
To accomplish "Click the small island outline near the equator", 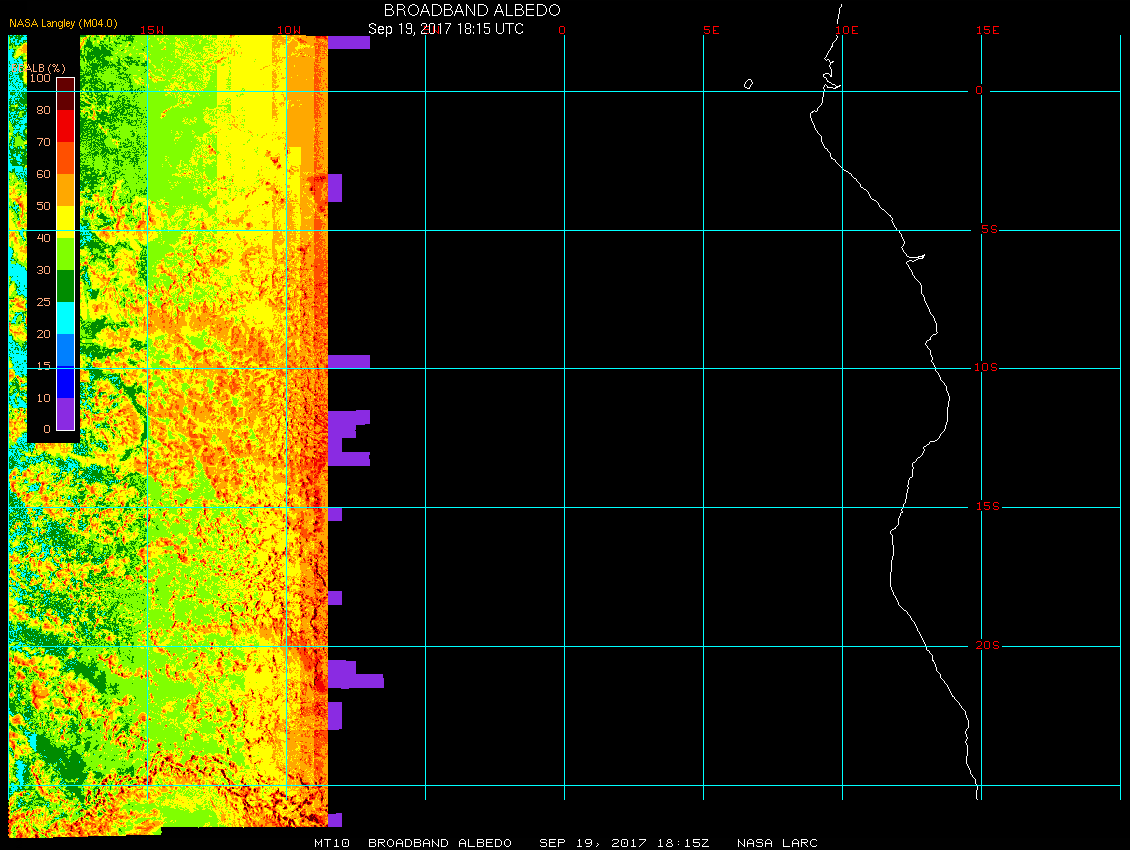I will pos(748,84).
